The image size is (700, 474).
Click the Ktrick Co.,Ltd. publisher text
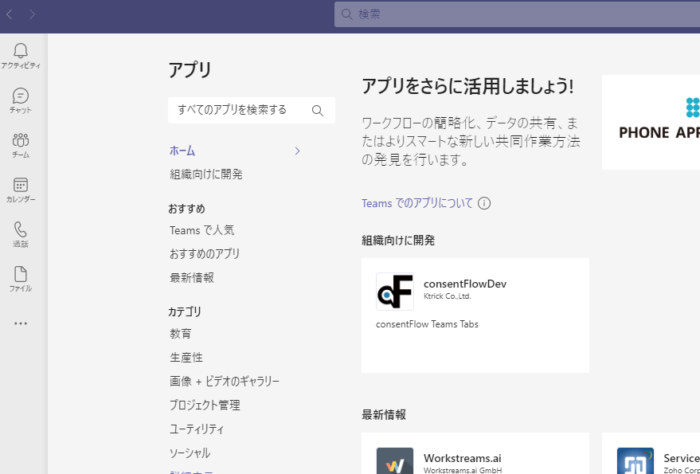click(447, 296)
